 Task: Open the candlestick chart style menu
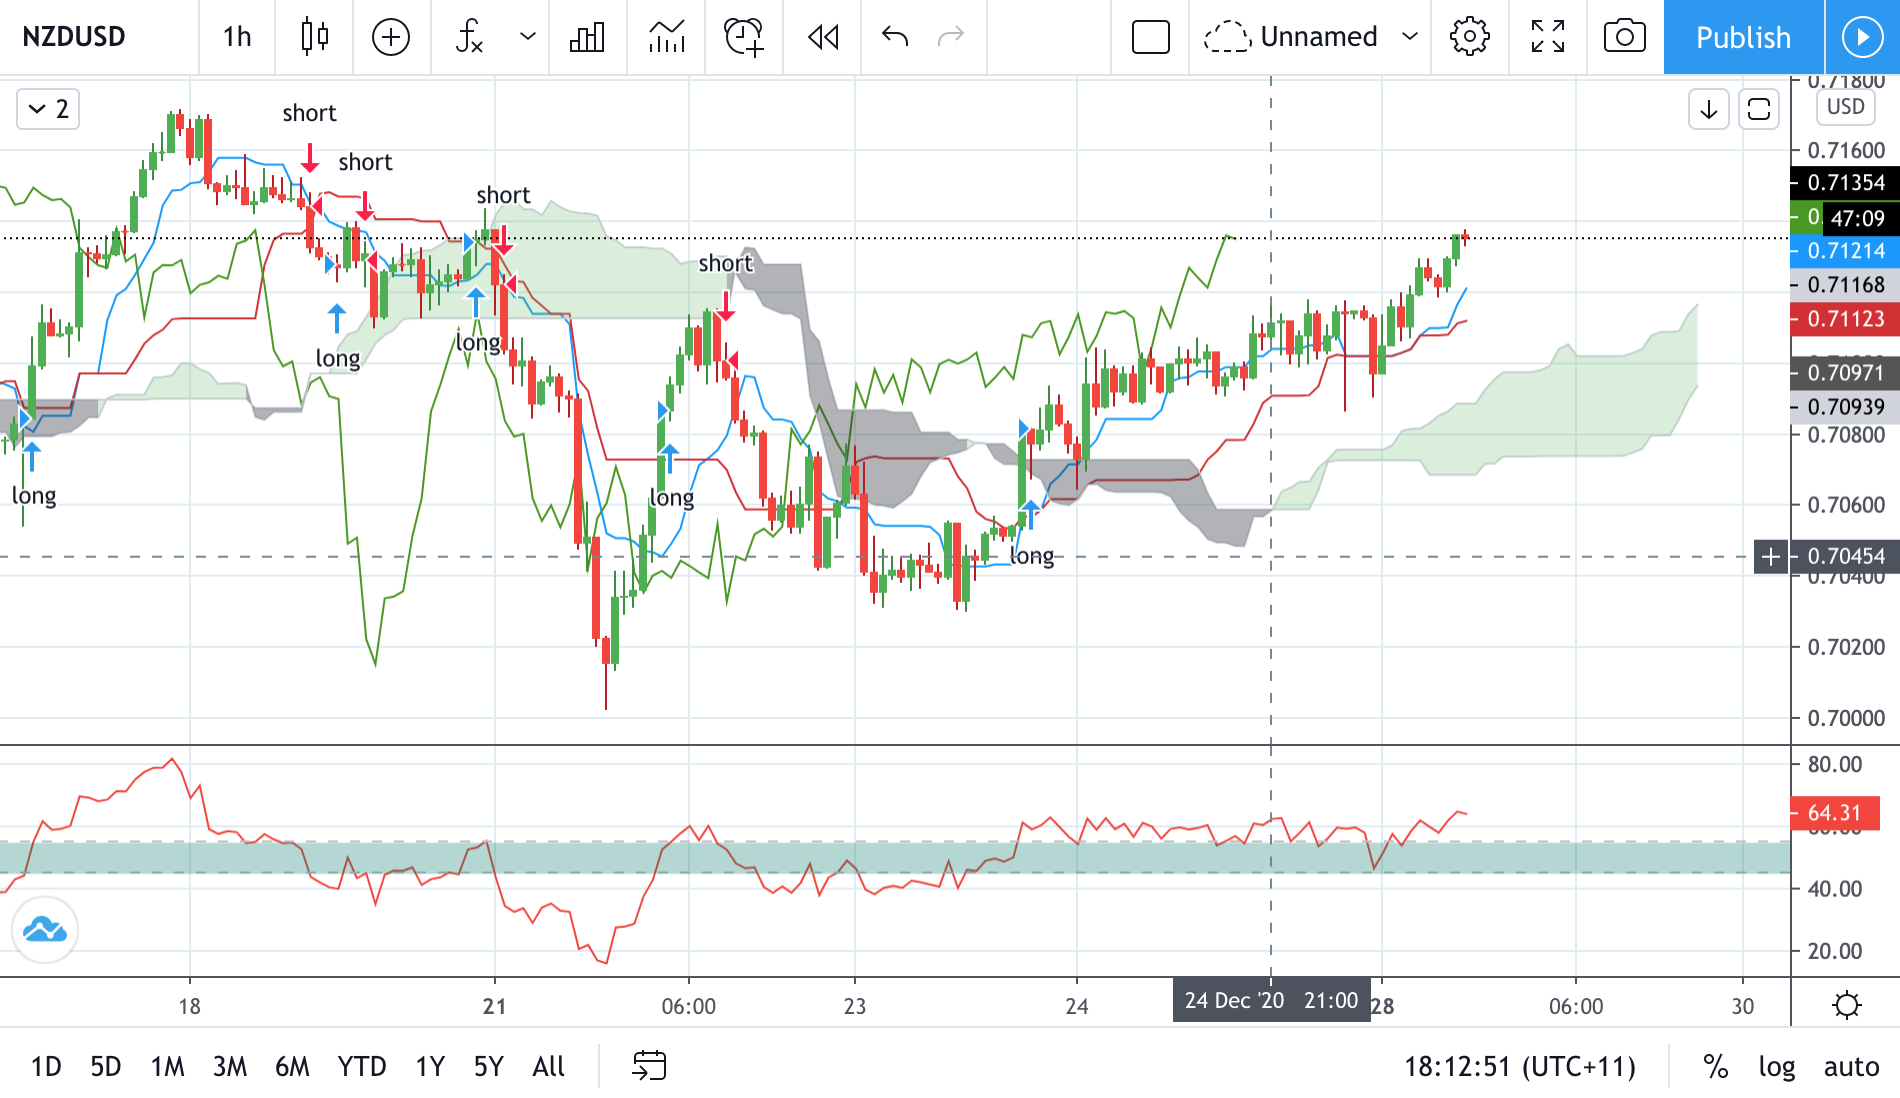(315, 37)
